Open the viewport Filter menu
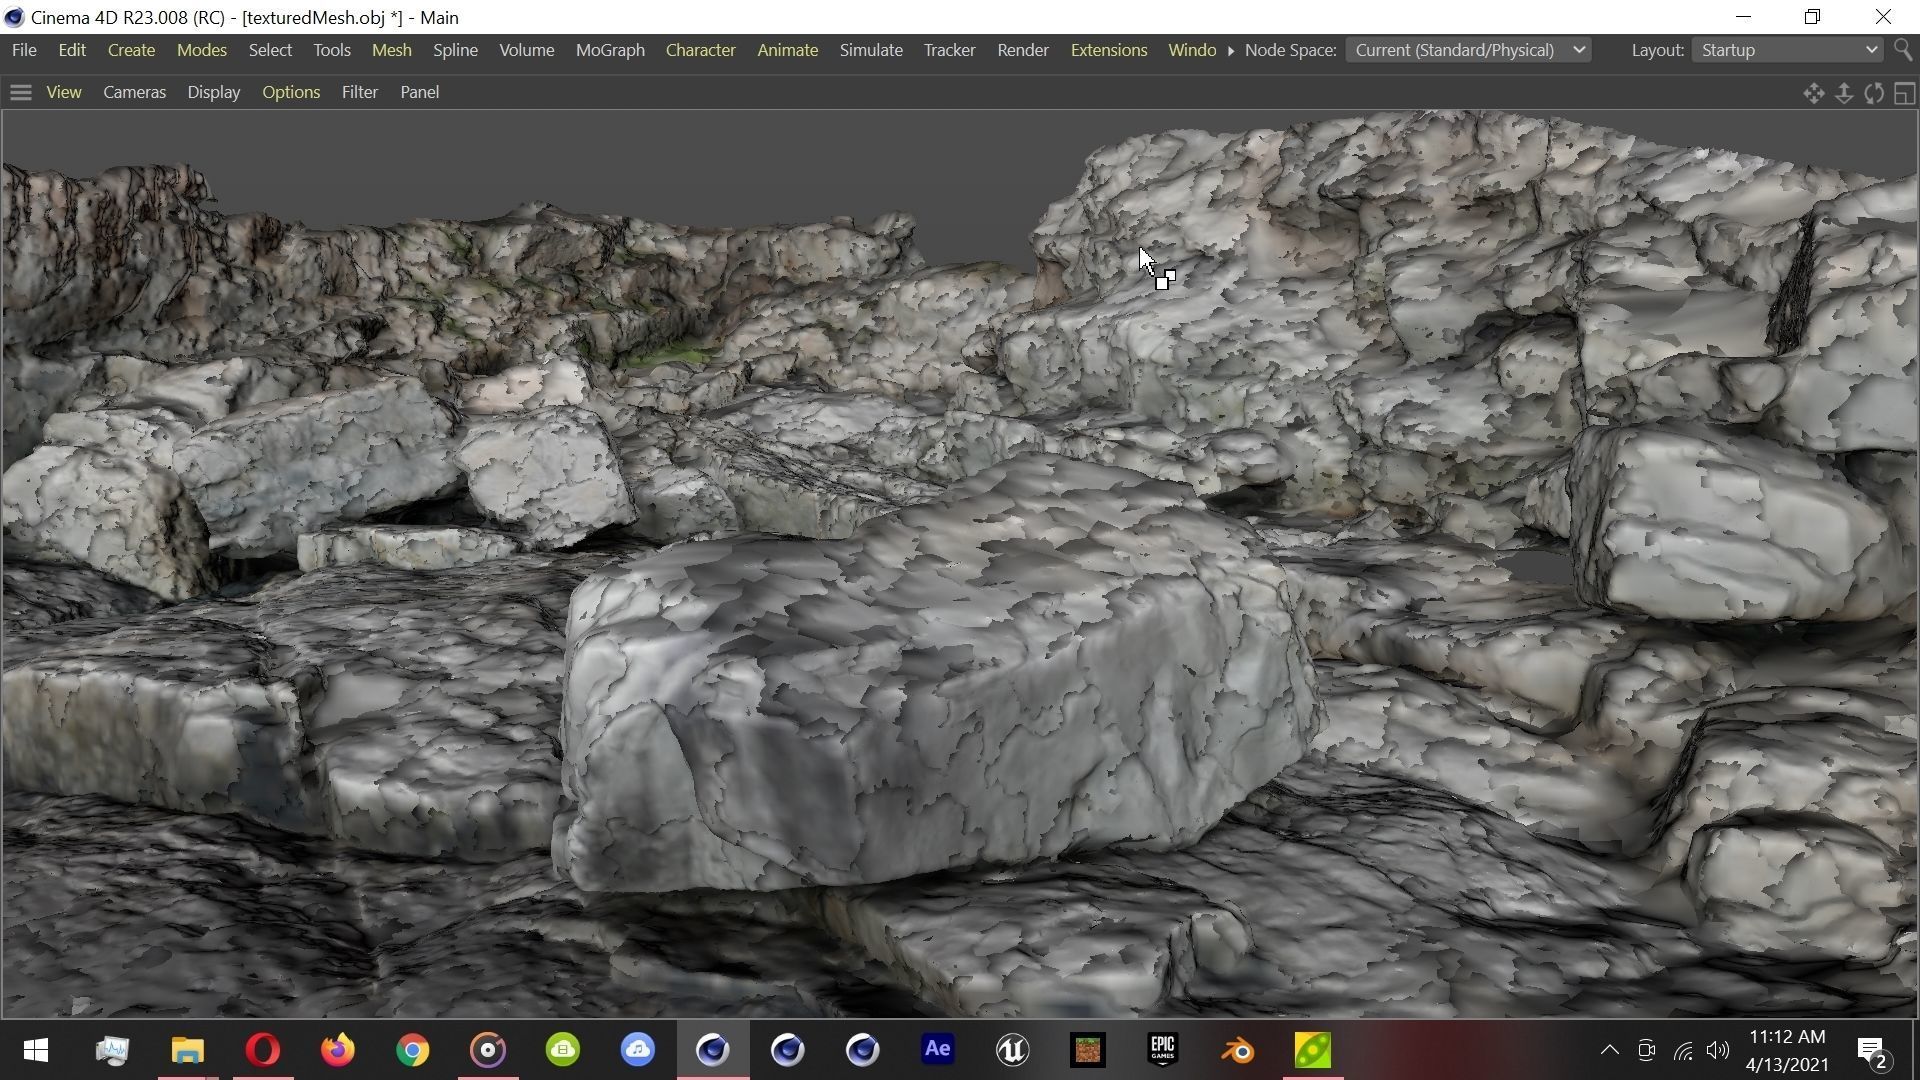Screen dimensions: 1920x1080 [359, 92]
